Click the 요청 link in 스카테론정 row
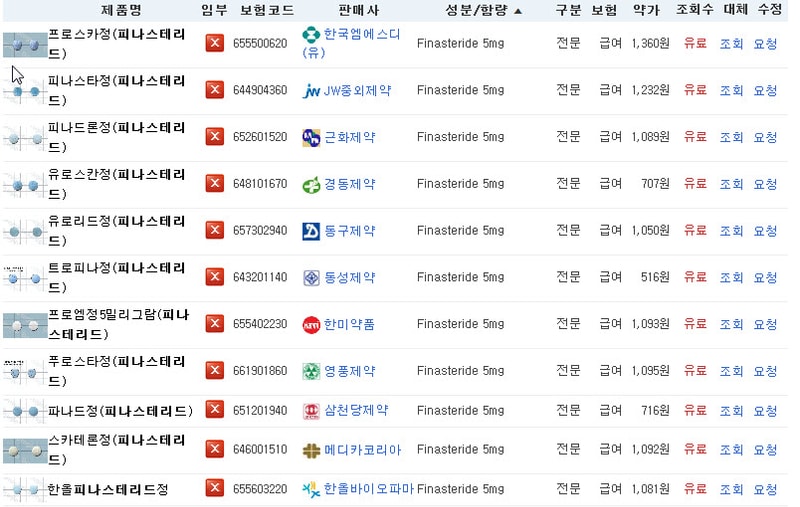Screen dimensions: 800x507 (765, 450)
